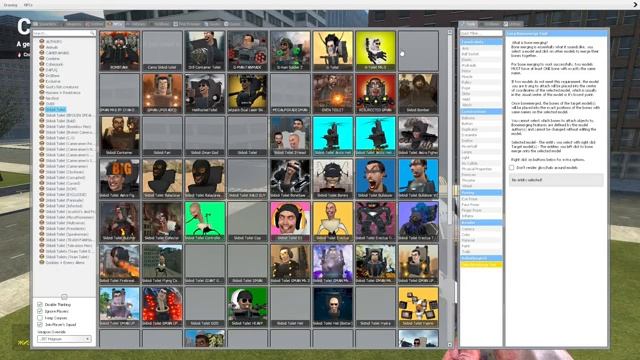Select the G-Toilet MK.II yellow icon
Screen dimensions: 640x360
coord(376,50)
